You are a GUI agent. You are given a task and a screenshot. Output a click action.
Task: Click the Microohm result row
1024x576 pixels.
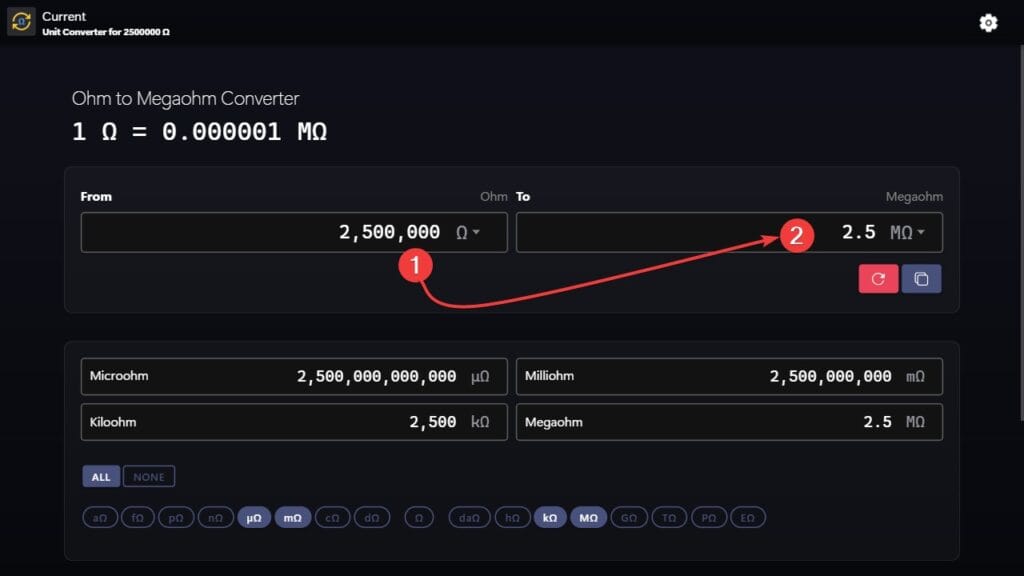point(293,377)
